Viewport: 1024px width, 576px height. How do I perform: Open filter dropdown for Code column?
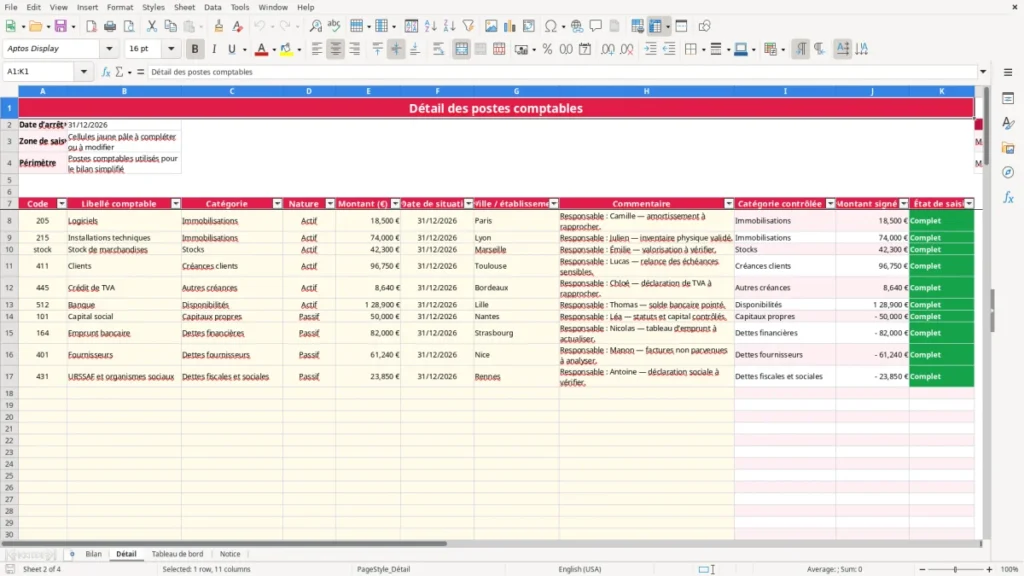[x=61, y=204]
